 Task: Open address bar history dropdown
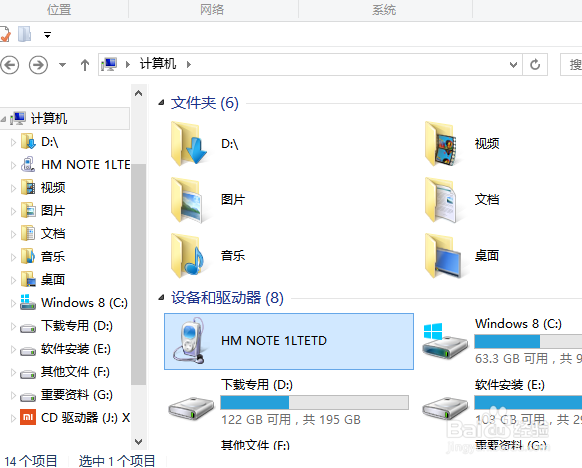pyautogui.click(x=513, y=65)
